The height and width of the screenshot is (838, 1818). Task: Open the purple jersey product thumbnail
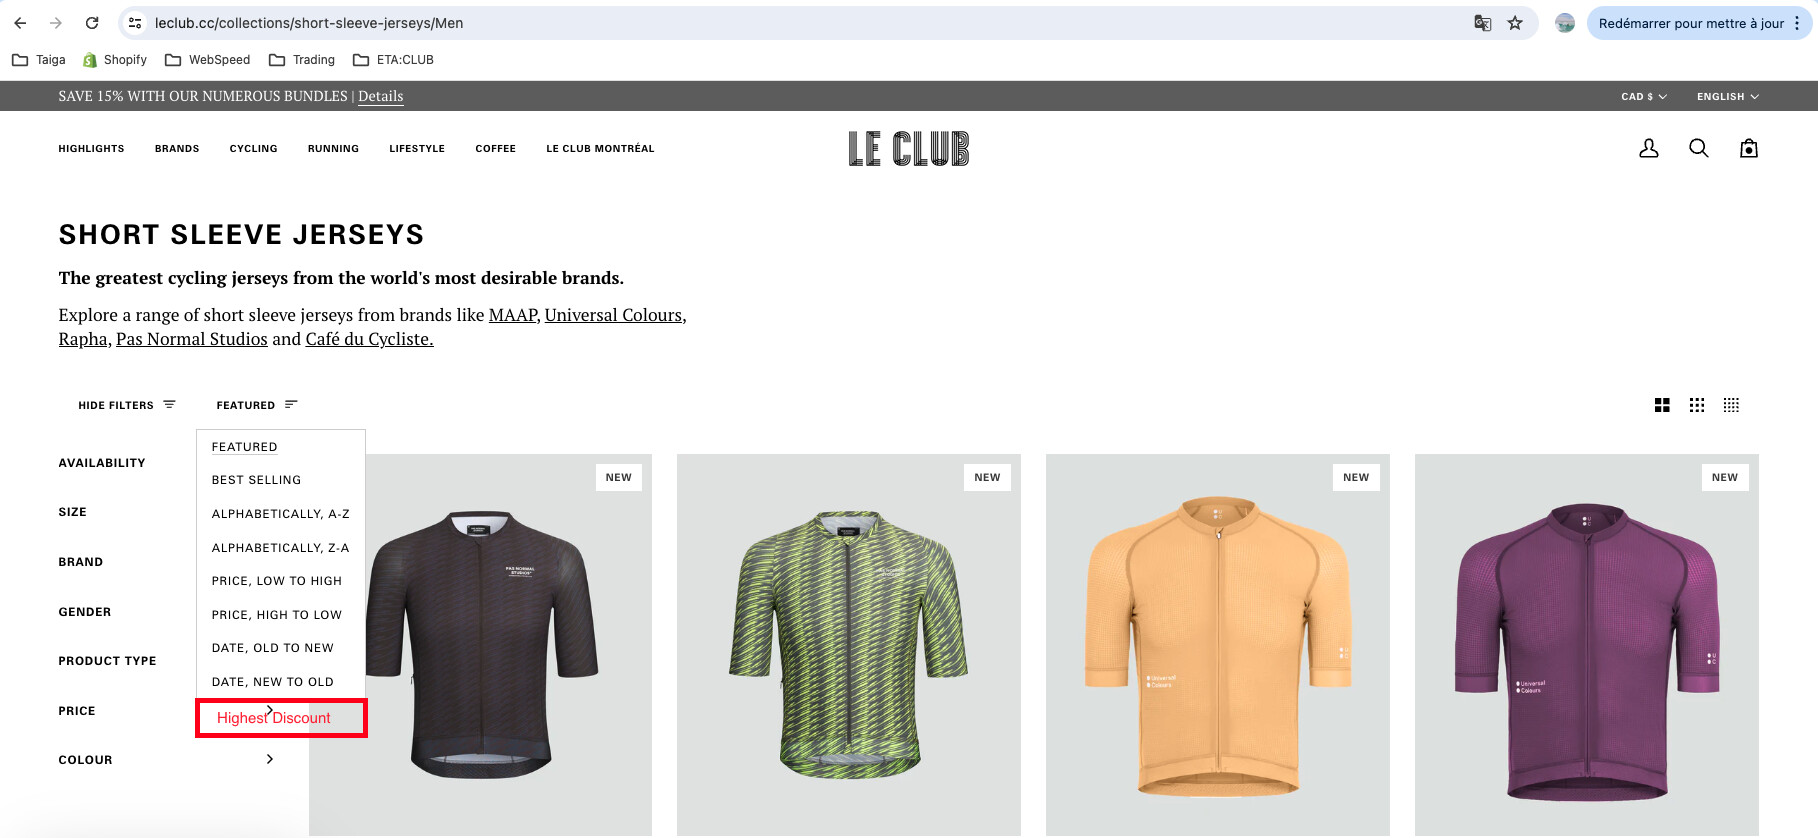[1587, 645]
